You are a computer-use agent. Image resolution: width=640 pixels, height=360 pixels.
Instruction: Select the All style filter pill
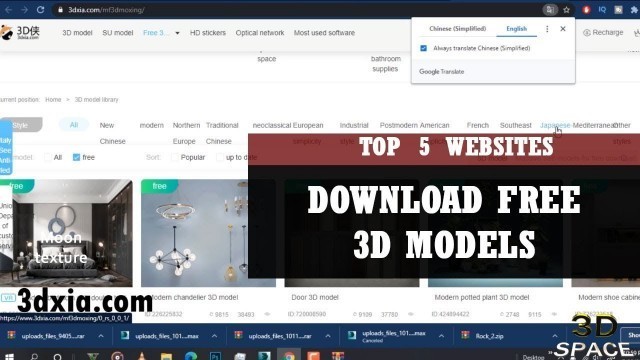point(74,125)
